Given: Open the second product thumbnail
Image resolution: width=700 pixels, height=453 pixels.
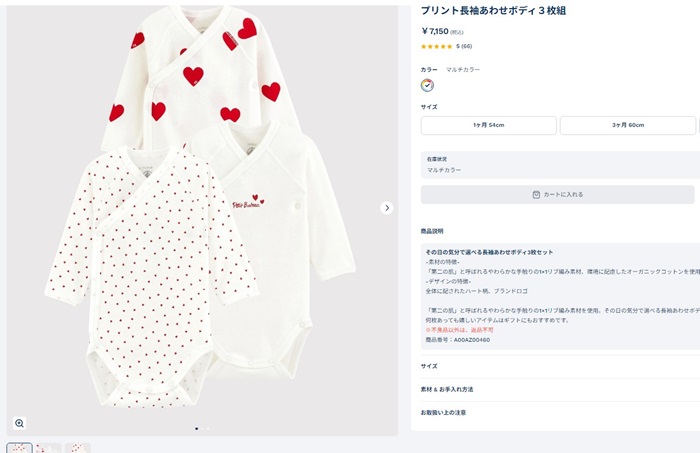Looking at the screenshot, I should click(49, 448).
